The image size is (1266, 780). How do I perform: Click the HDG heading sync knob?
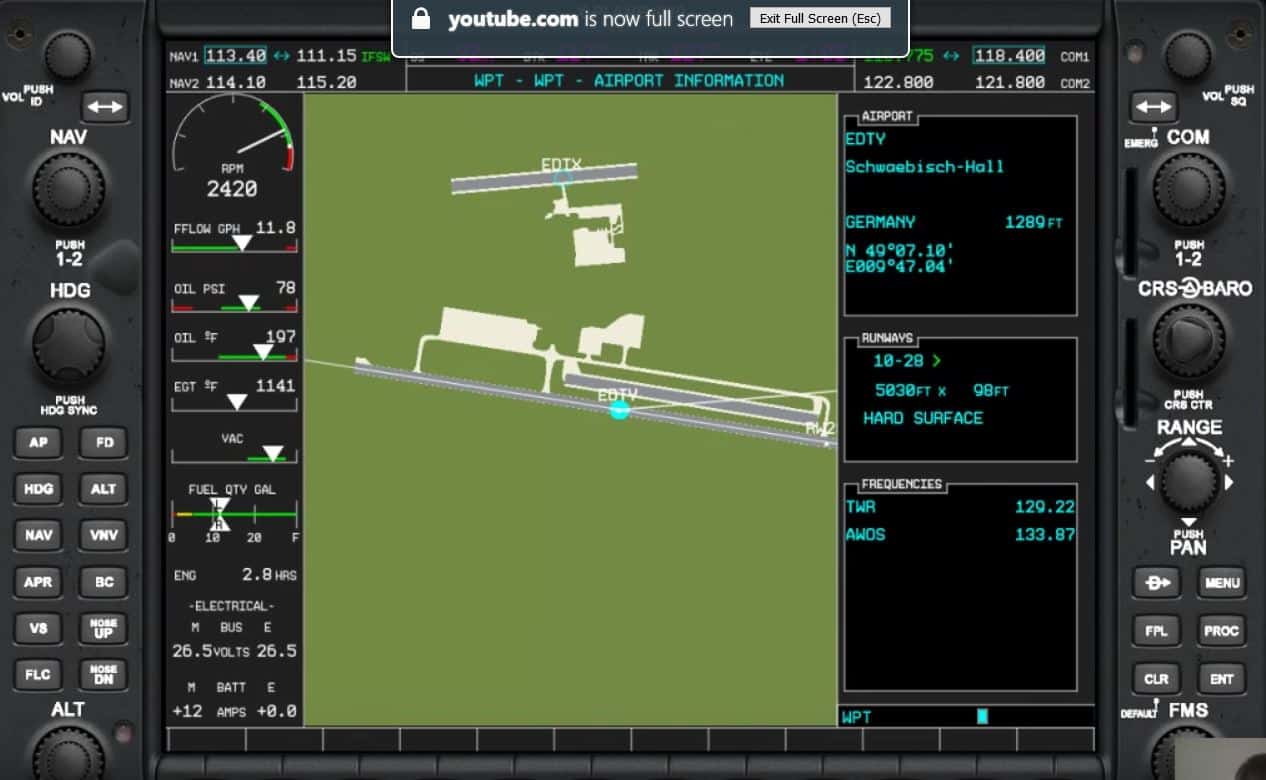(68, 344)
